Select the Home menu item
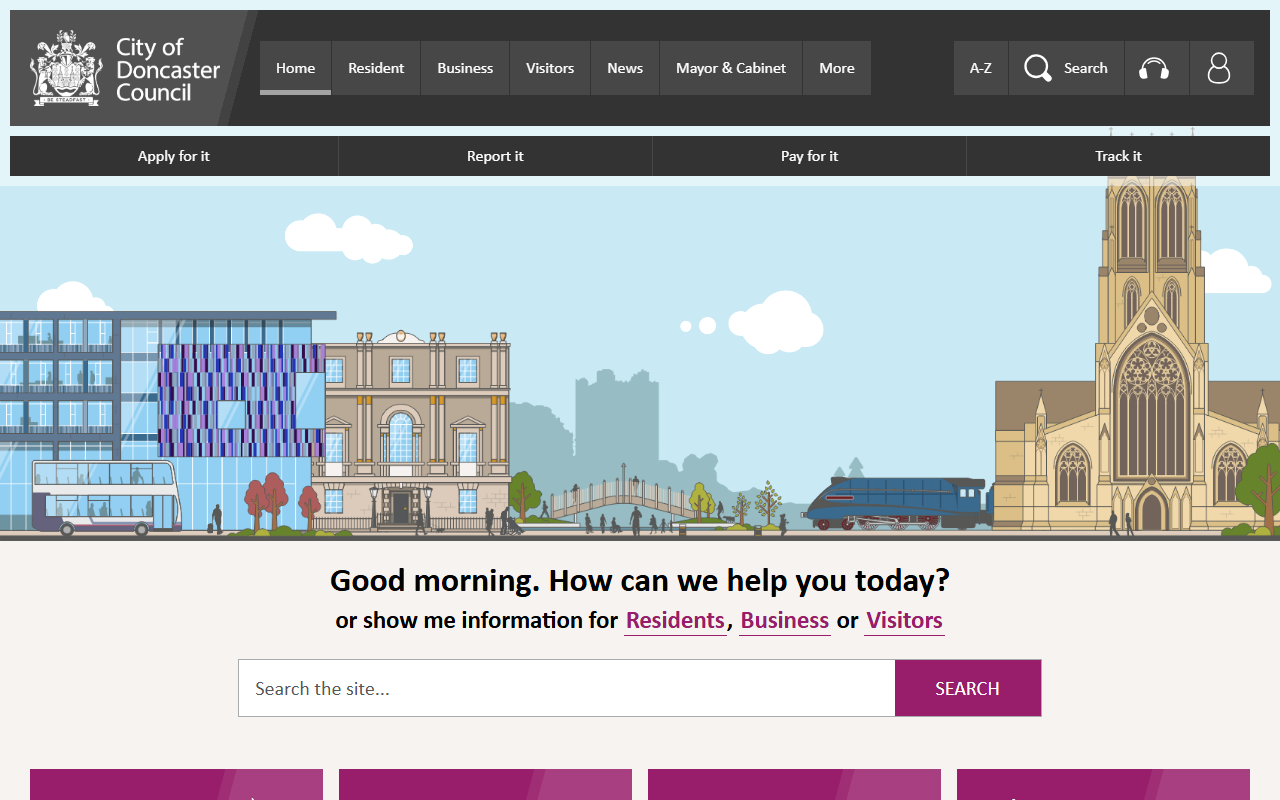1280x800 pixels. pos(295,68)
